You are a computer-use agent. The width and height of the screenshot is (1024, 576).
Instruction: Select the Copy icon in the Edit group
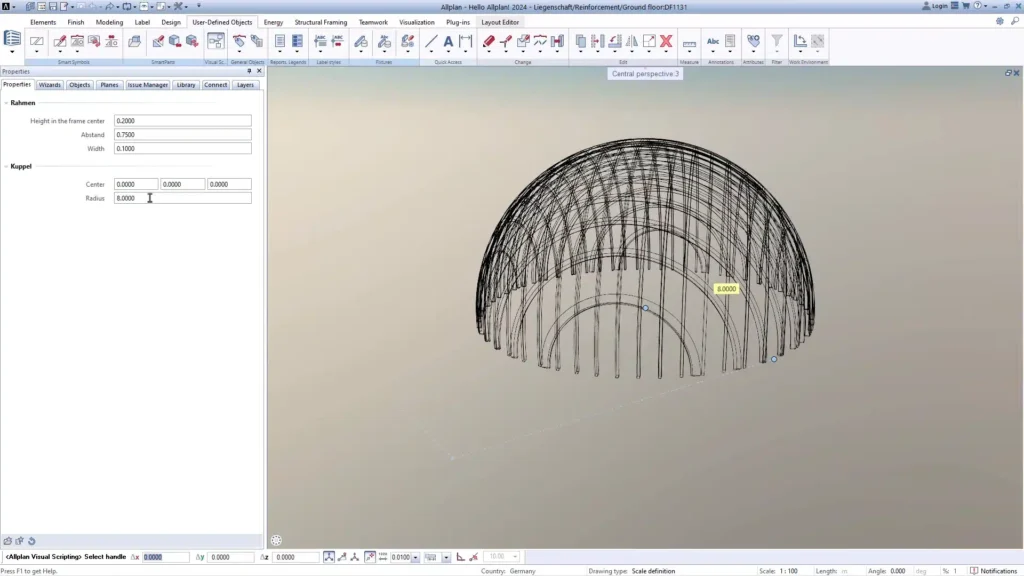[x=580, y=40]
